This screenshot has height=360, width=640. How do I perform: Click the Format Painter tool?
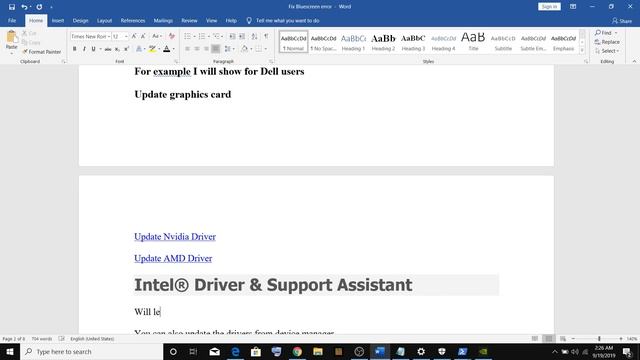(x=42, y=52)
